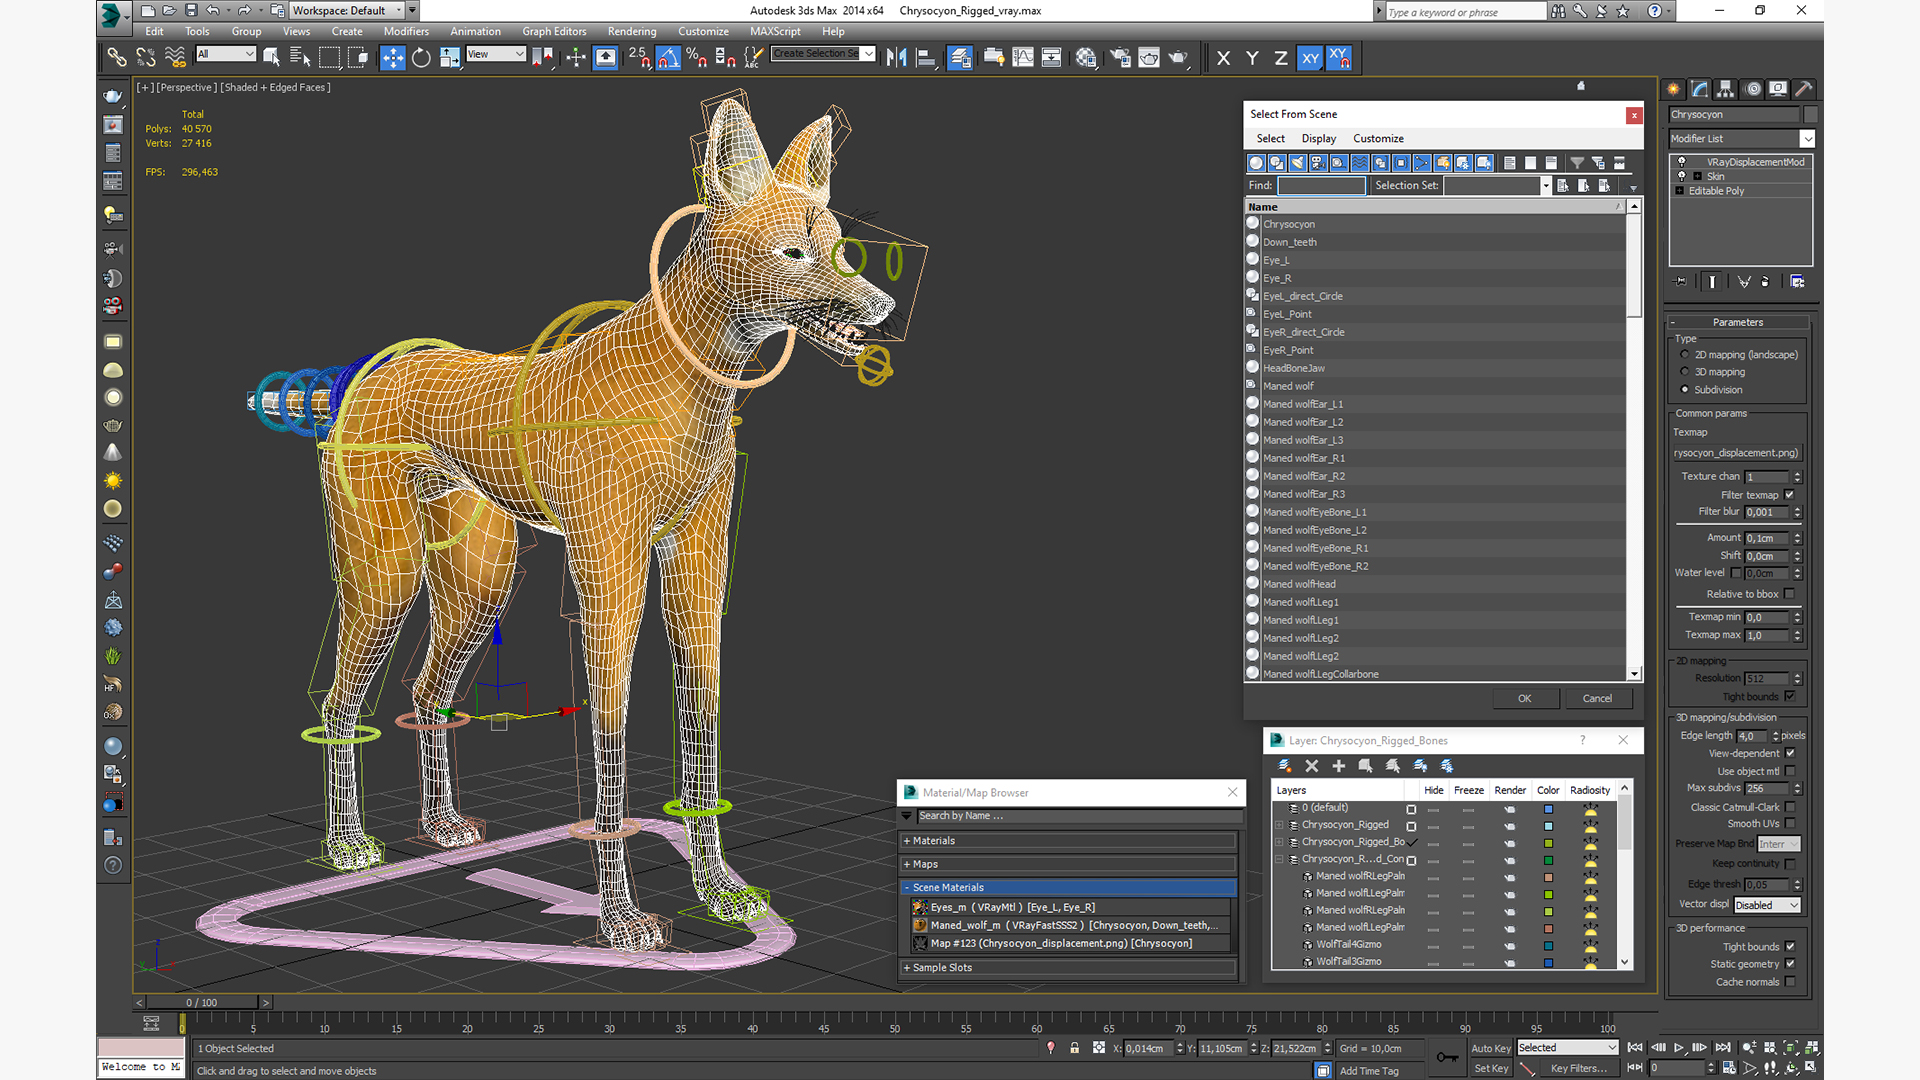Click color swatch of 0 (default) layer
Screen dimensions: 1920x1080
coord(1548,809)
